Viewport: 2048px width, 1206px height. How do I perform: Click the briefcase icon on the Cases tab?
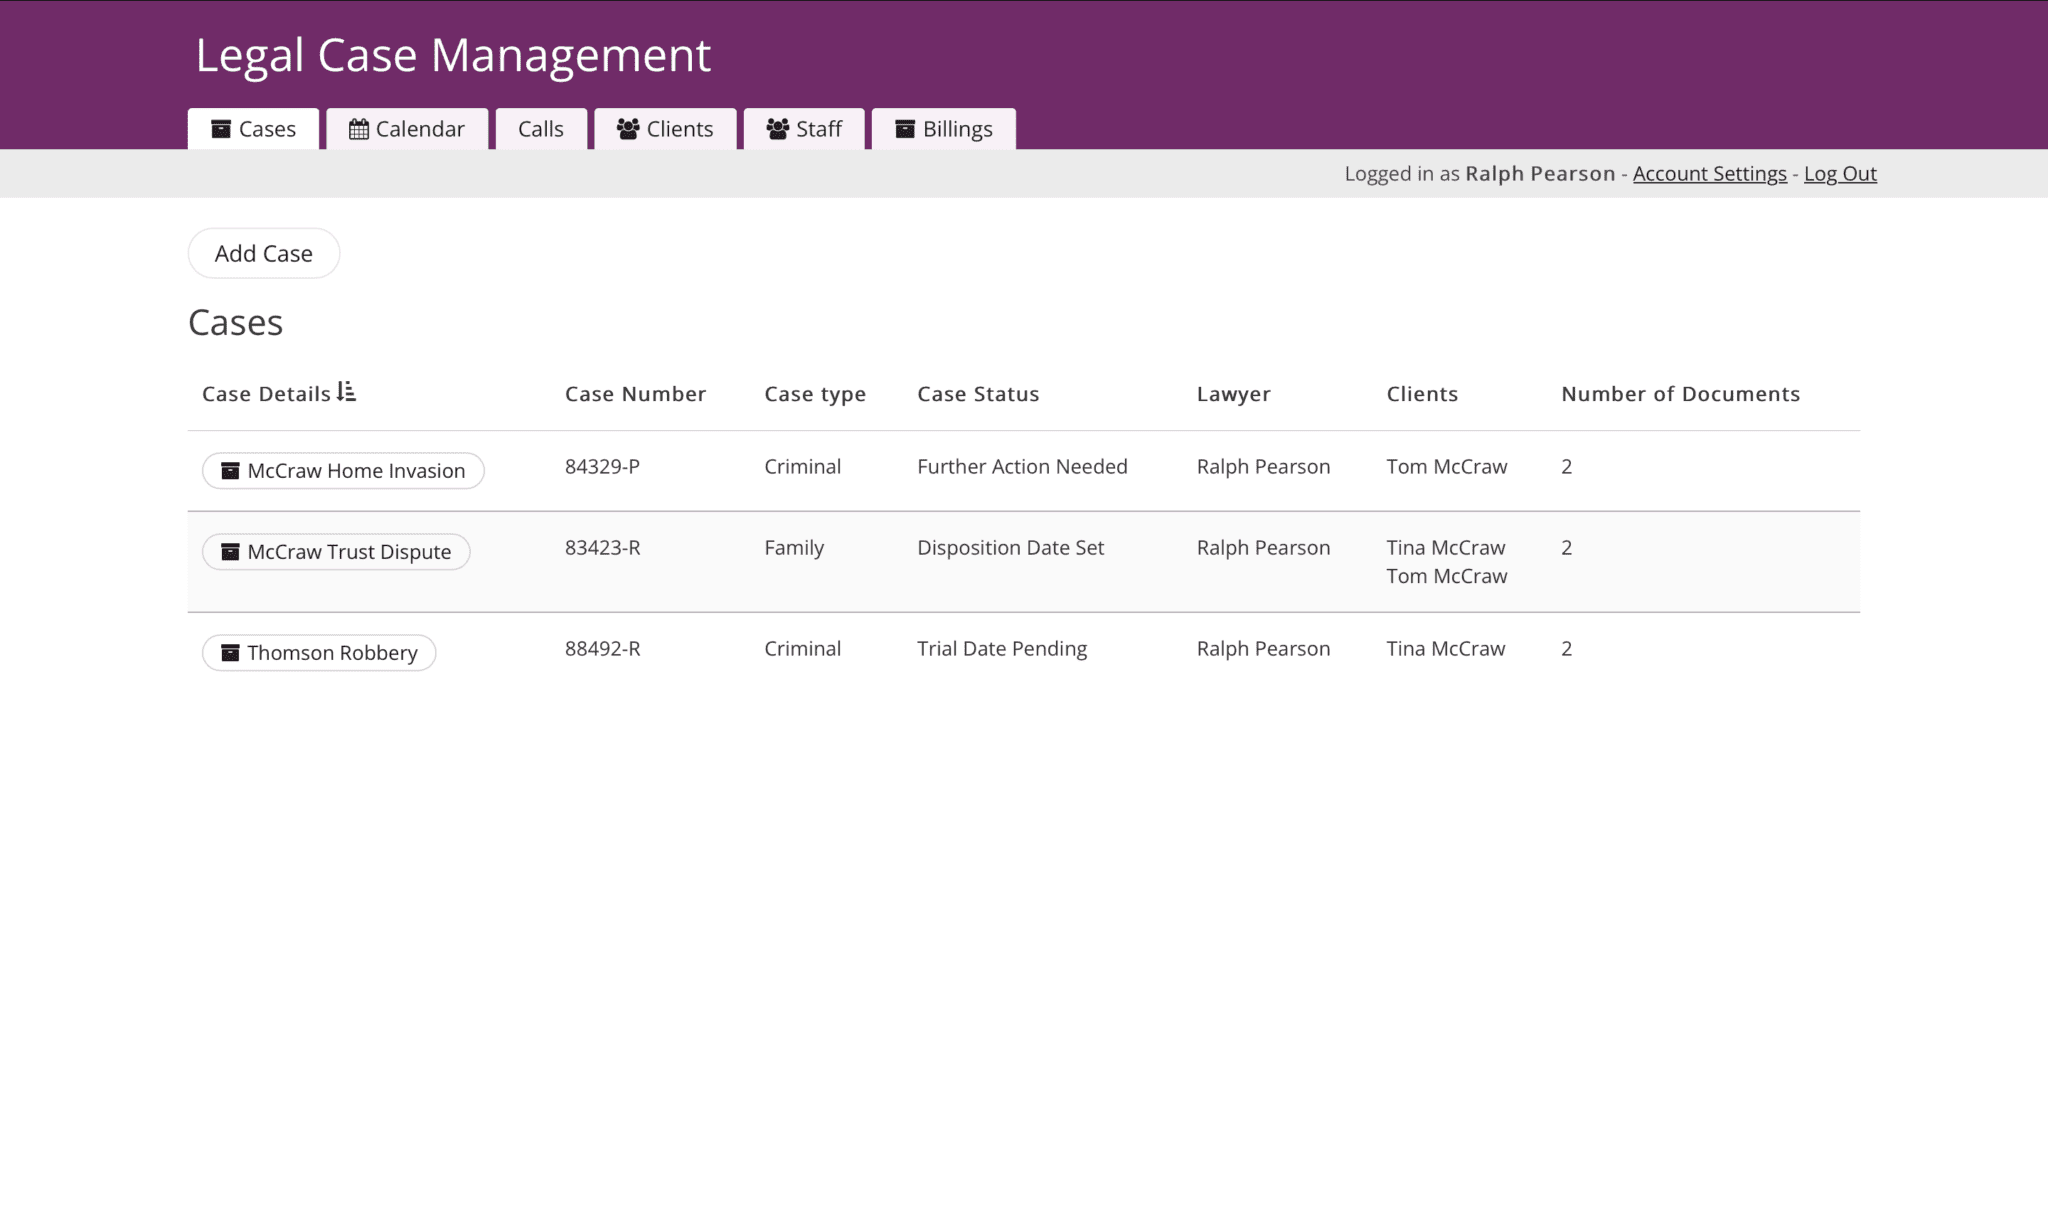click(221, 128)
